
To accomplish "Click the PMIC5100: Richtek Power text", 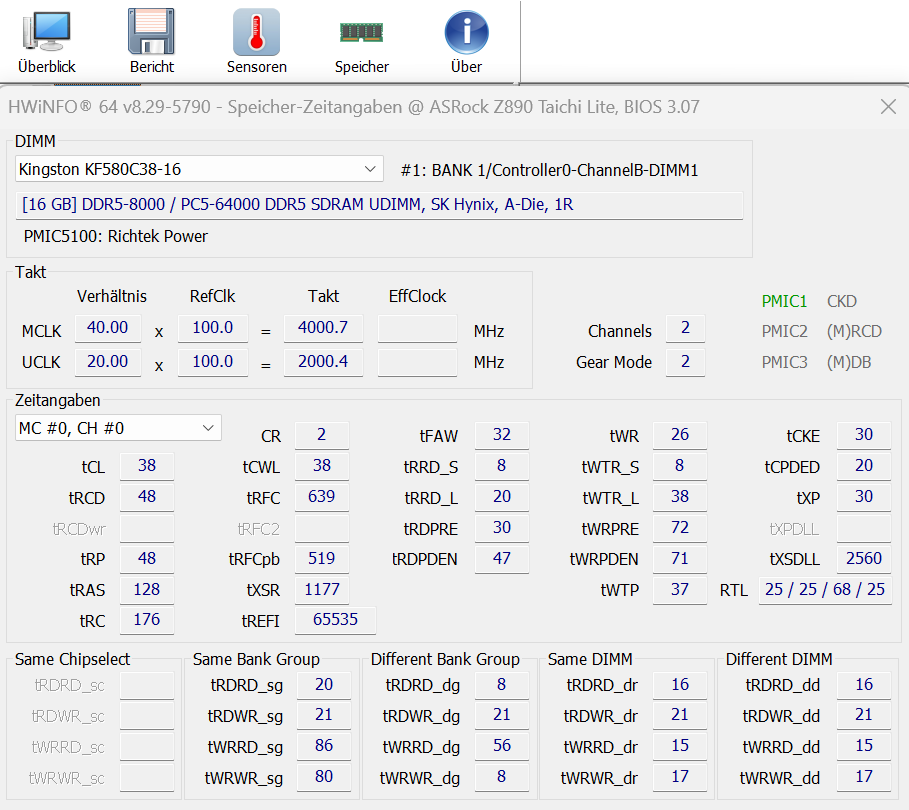I will [x=115, y=237].
